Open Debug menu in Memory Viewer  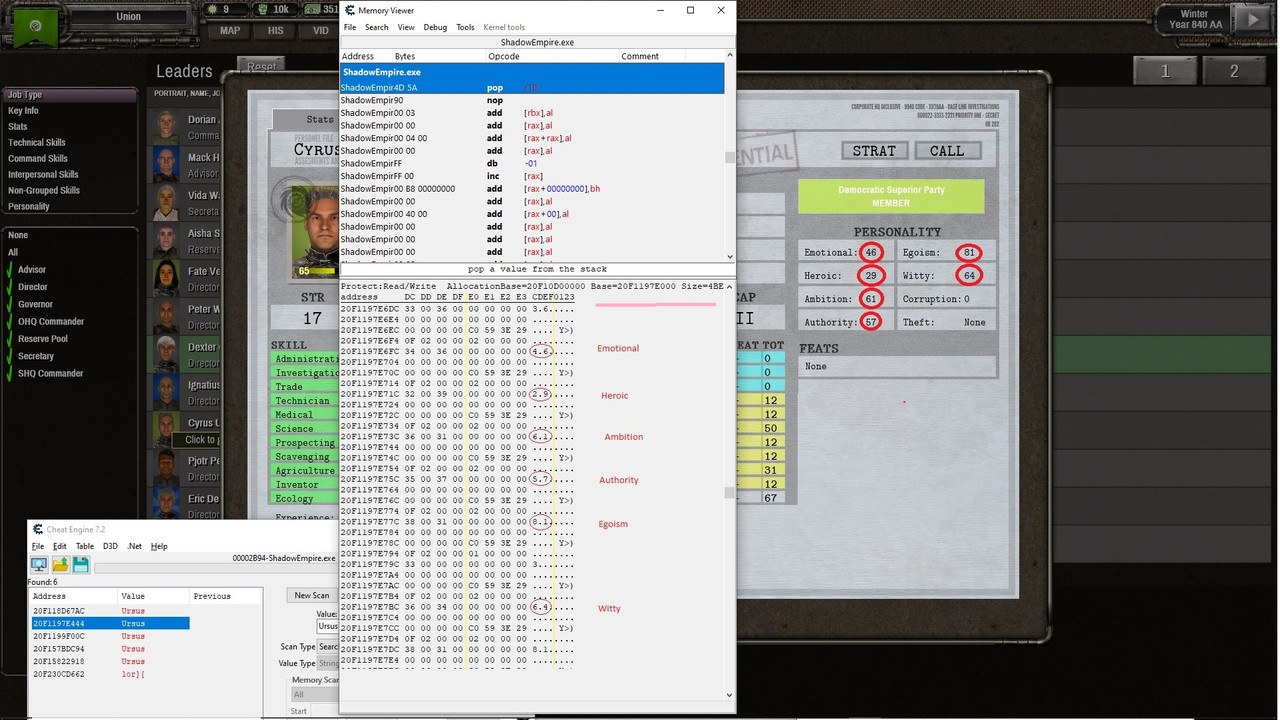435,27
